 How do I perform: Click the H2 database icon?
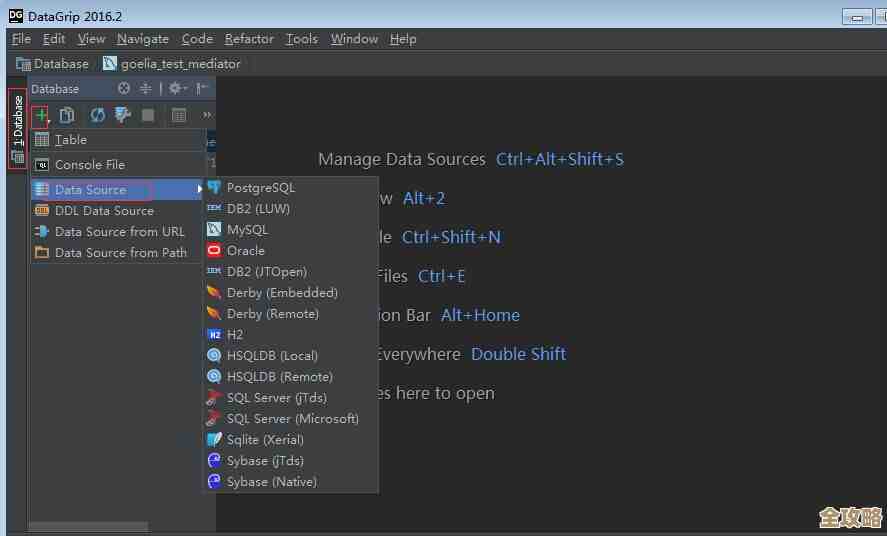click(x=214, y=335)
